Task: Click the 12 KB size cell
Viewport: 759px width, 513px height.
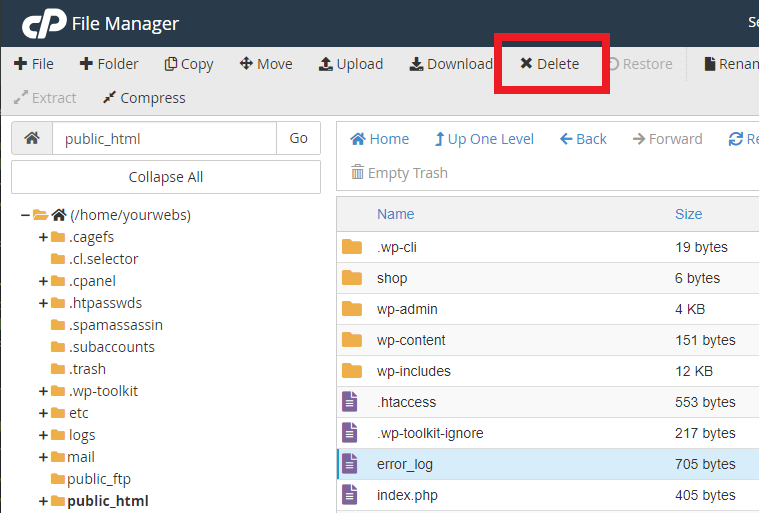Action: point(694,371)
